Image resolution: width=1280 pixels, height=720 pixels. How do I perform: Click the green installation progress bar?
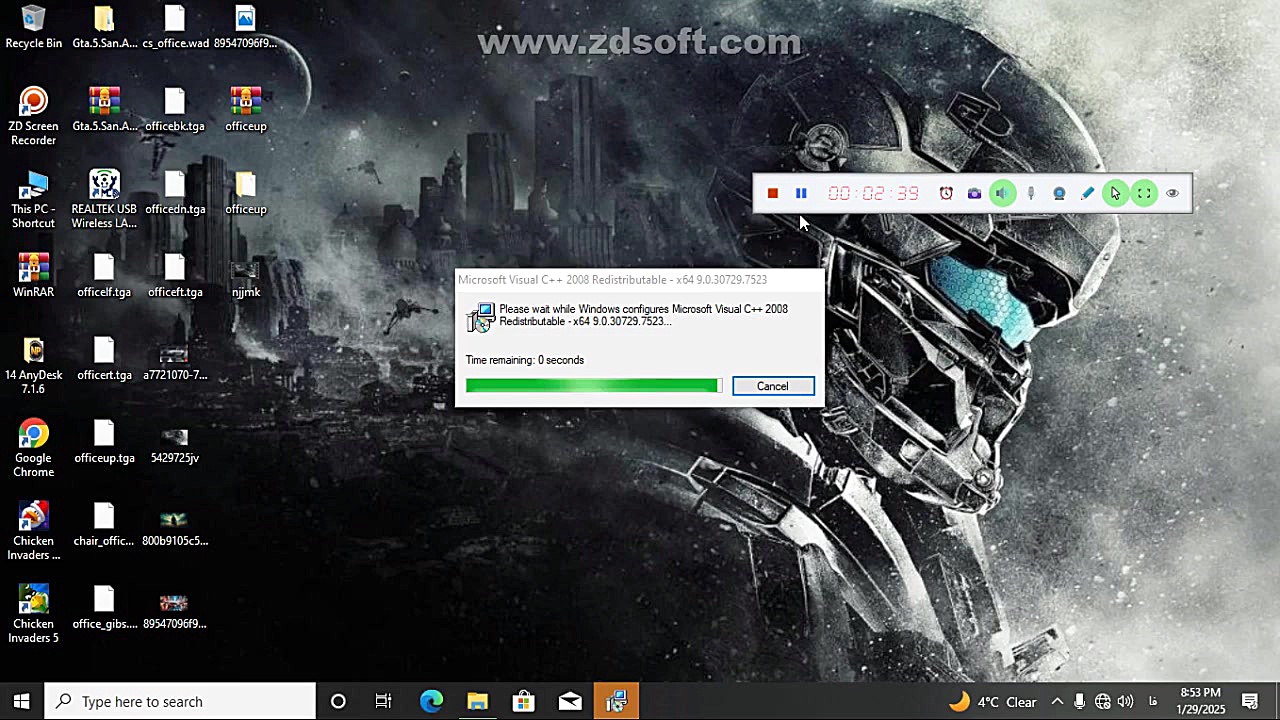coord(592,386)
